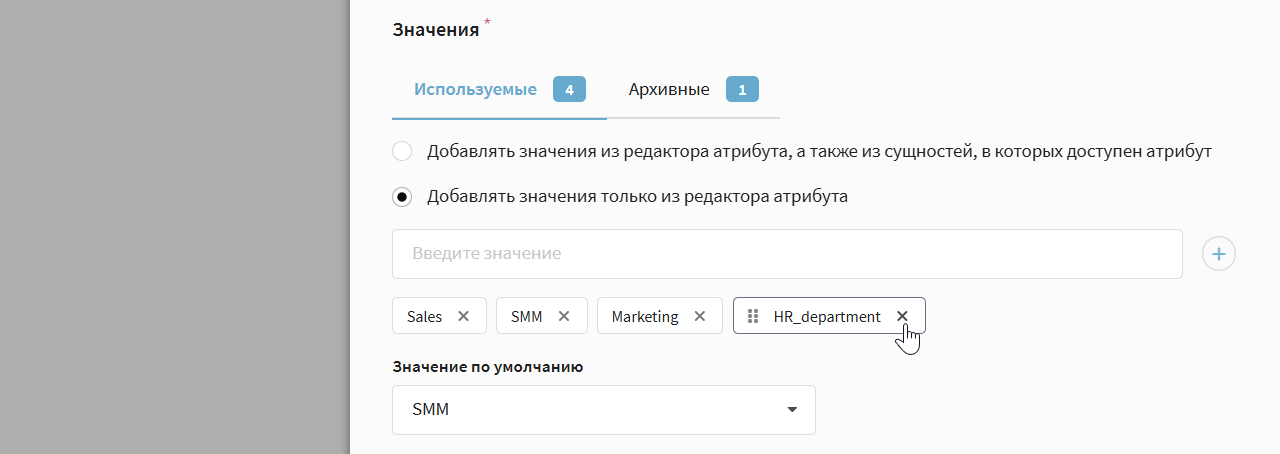Select radio for adding values from entities too

point(402,152)
